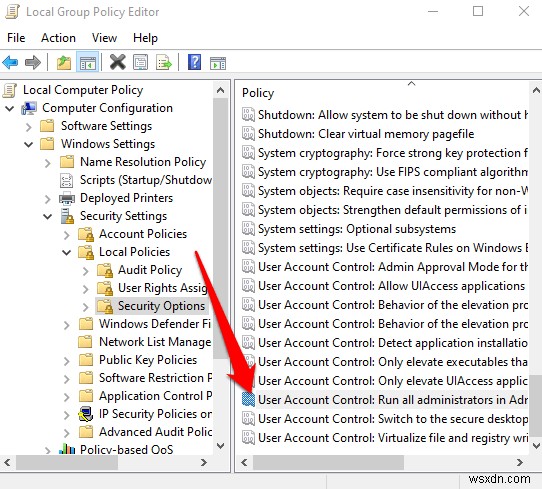This screenshot has width=542, height=489.
Task: Collapse the Windows Settings node
Action: 29,144
